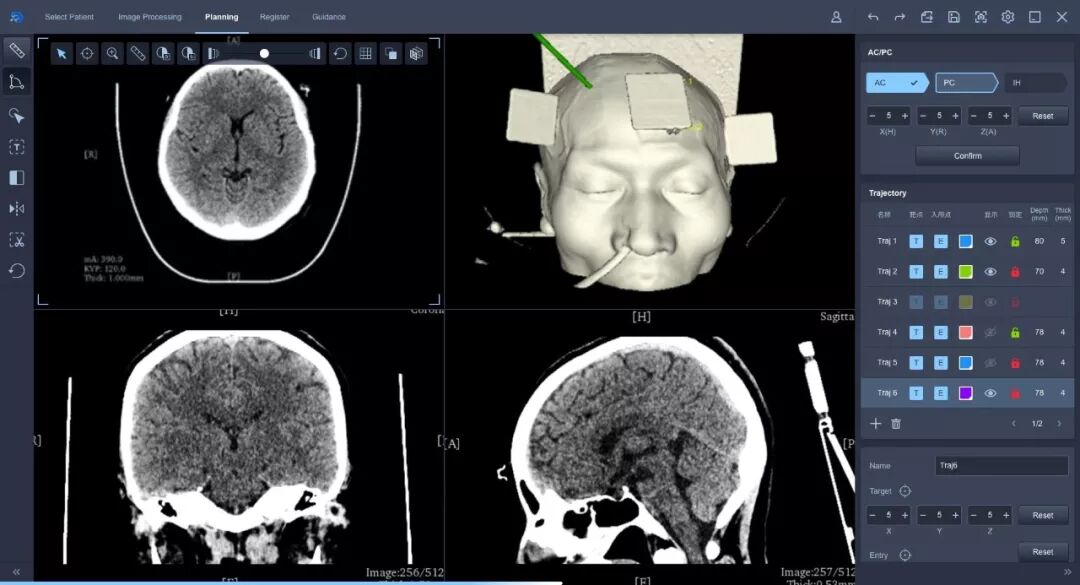Decrease Target X value with minus
This screenshot has height=585, width=1080.
872,515
